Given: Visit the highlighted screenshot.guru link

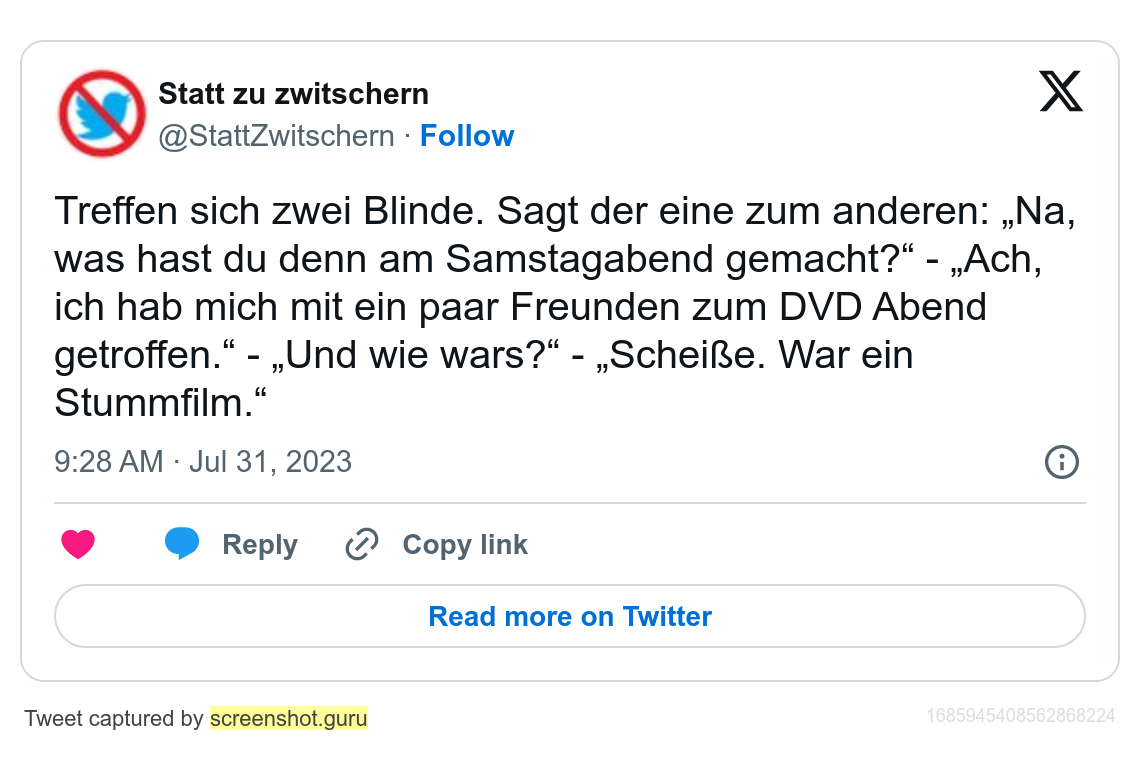Looking at the screenshot, I should 289,718.
